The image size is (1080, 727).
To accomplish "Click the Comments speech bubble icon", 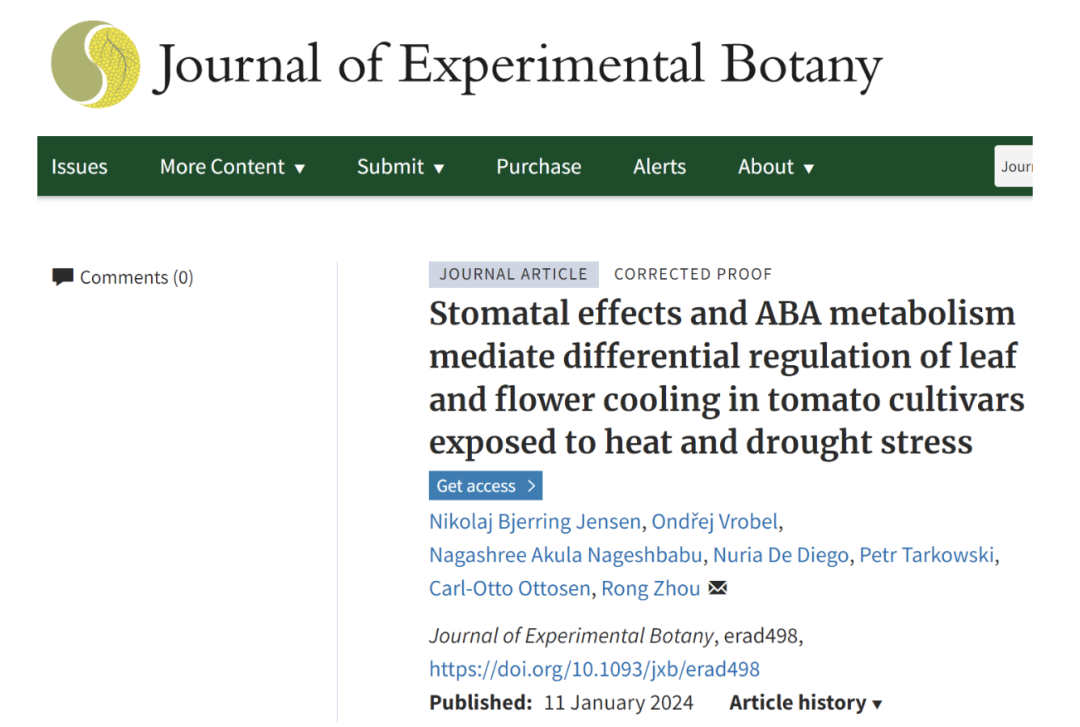I will click(x=63, y=277).
